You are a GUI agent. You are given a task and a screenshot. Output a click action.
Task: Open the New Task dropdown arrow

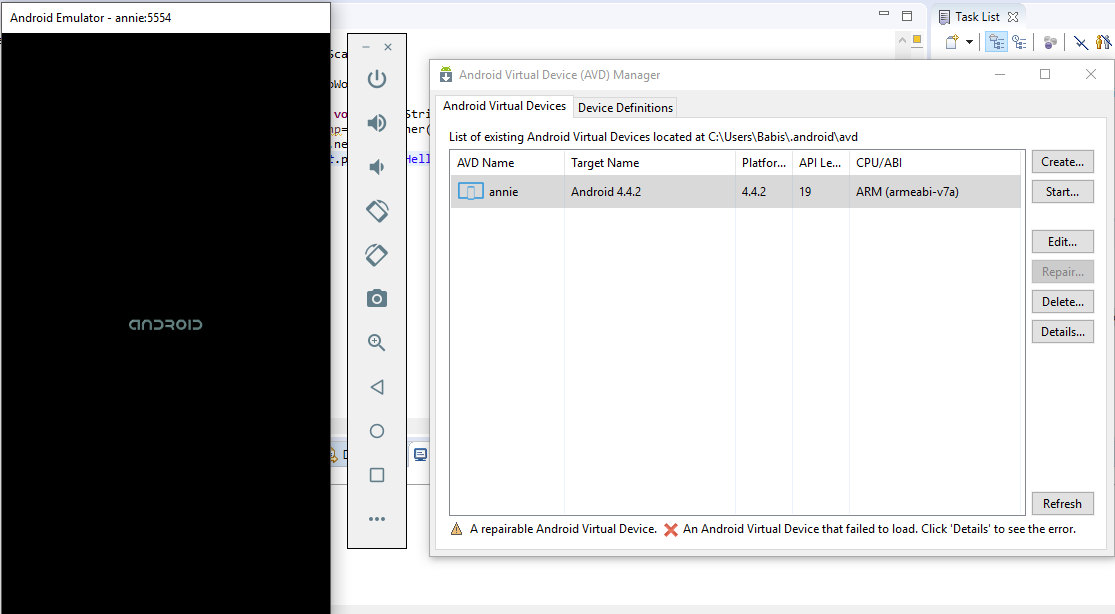click(x=969, y=43)
